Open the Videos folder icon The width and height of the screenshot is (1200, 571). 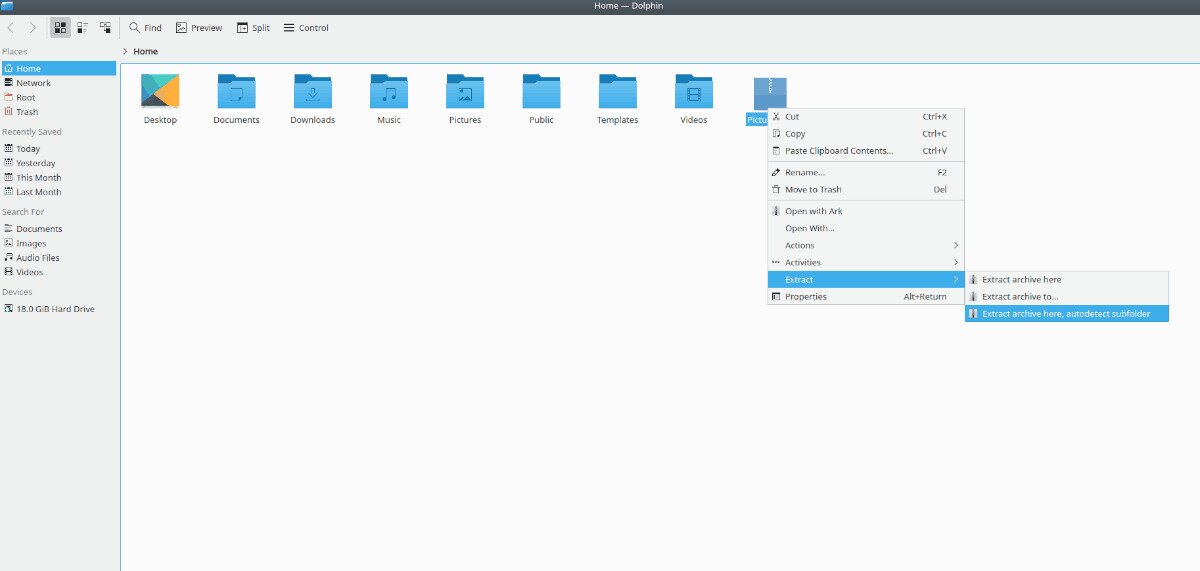(694, 93)
